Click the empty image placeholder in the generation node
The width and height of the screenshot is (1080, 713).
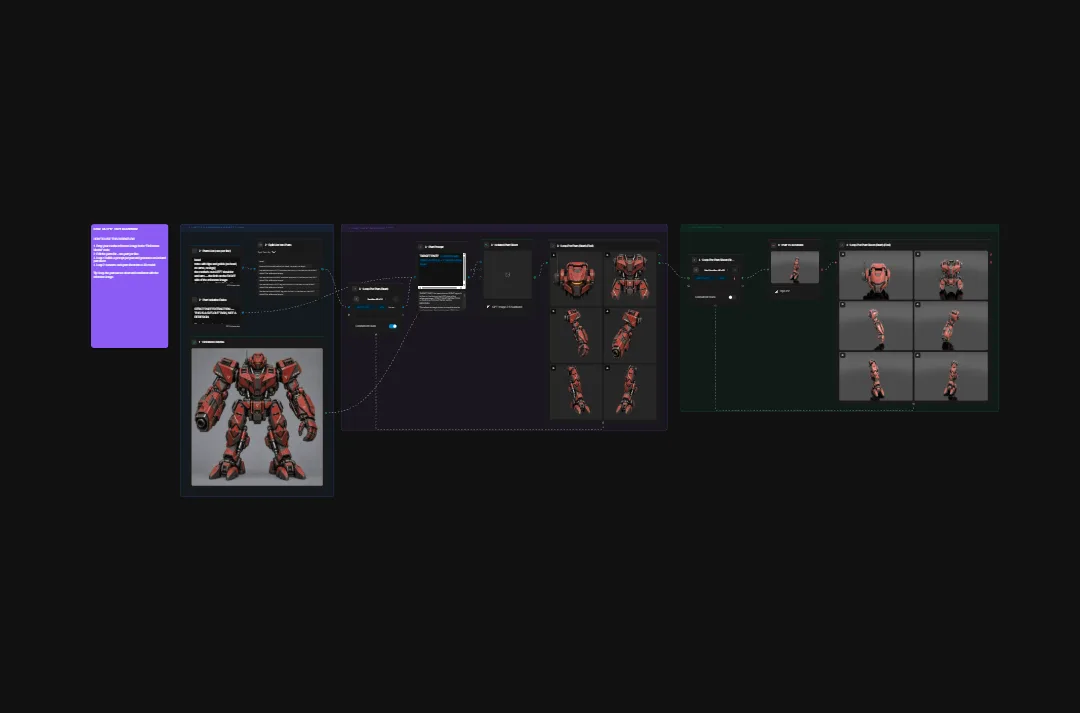pyautogui.click(x=508, y=274)
